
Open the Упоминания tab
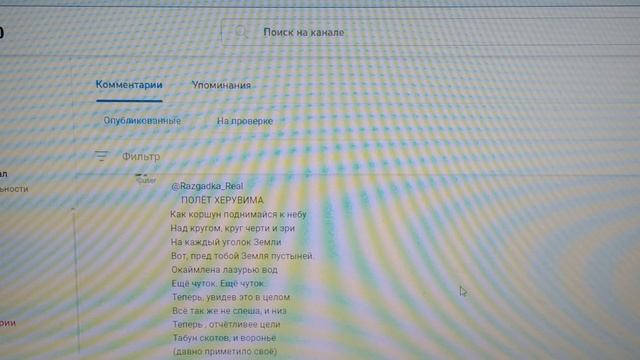pos(221,85)
